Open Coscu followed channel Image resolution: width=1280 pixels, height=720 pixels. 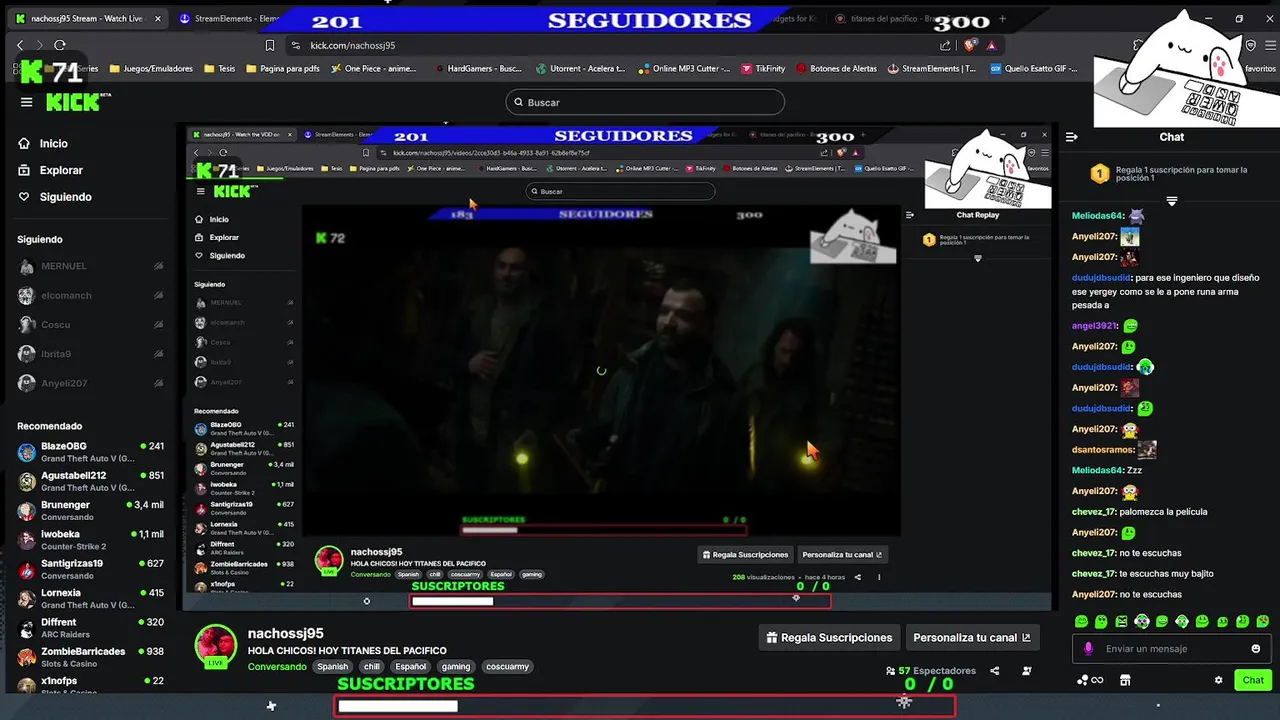point(90,325)
